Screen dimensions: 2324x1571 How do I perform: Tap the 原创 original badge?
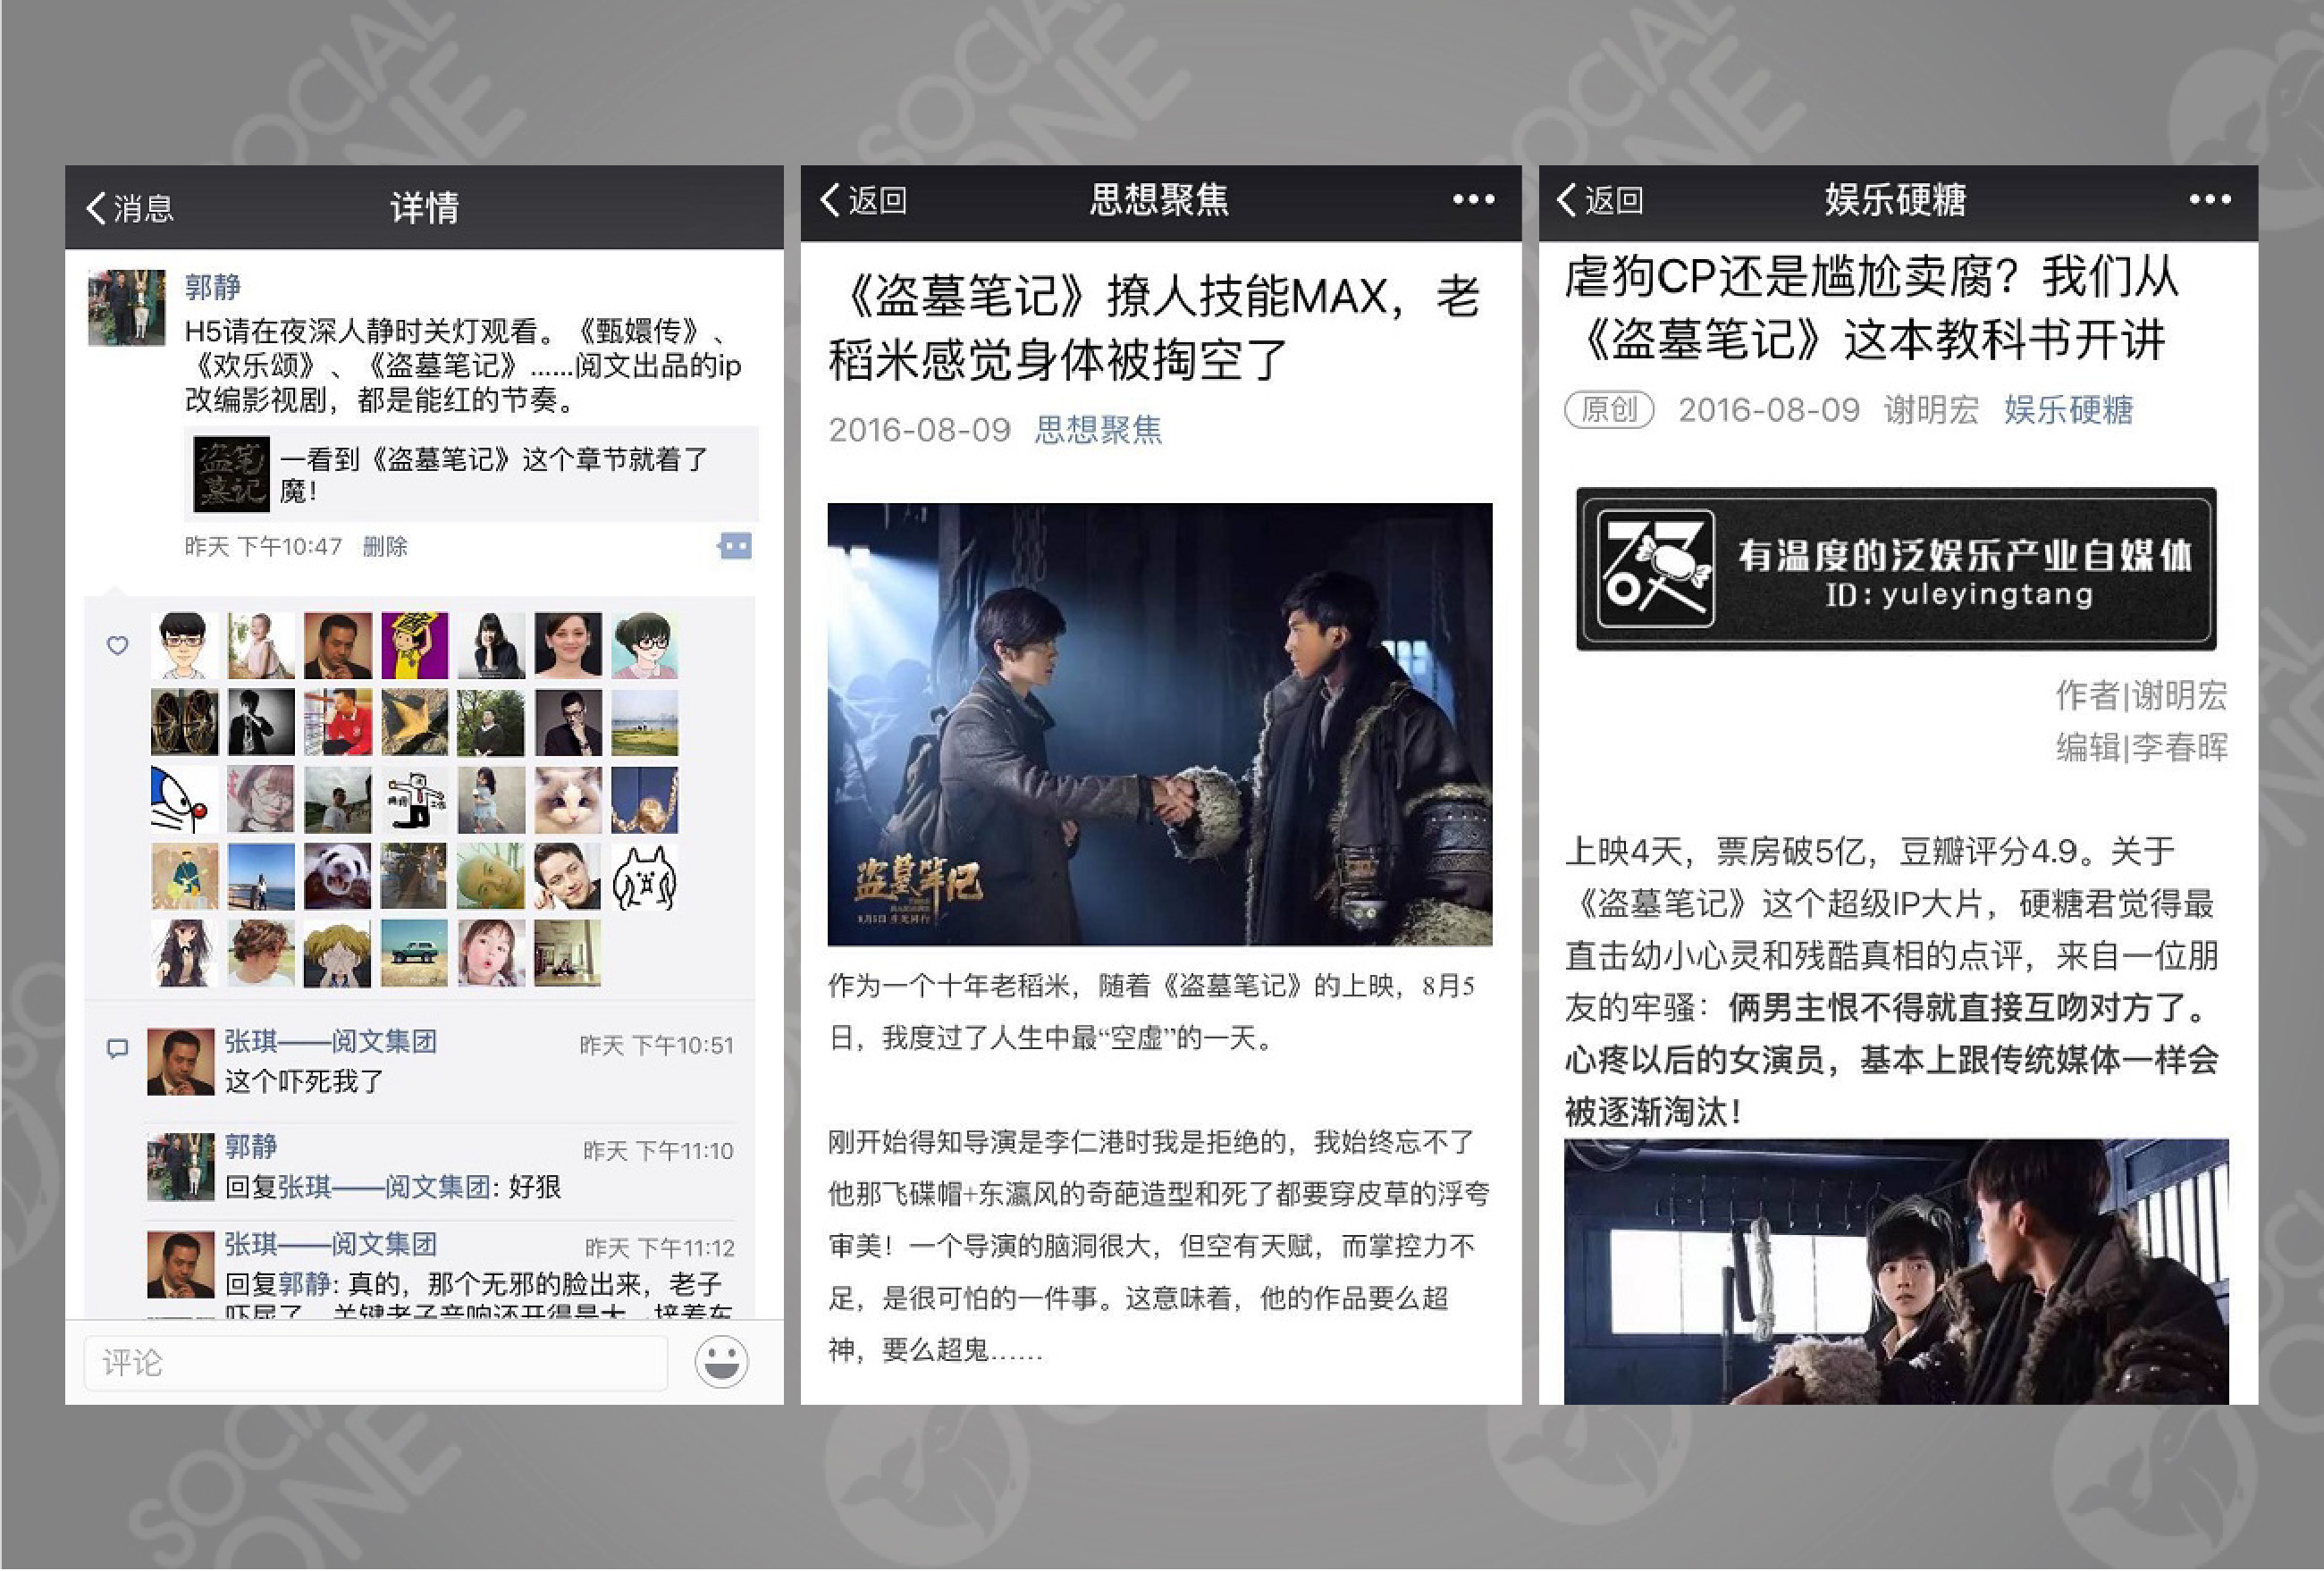click(x=1609, y=409)
